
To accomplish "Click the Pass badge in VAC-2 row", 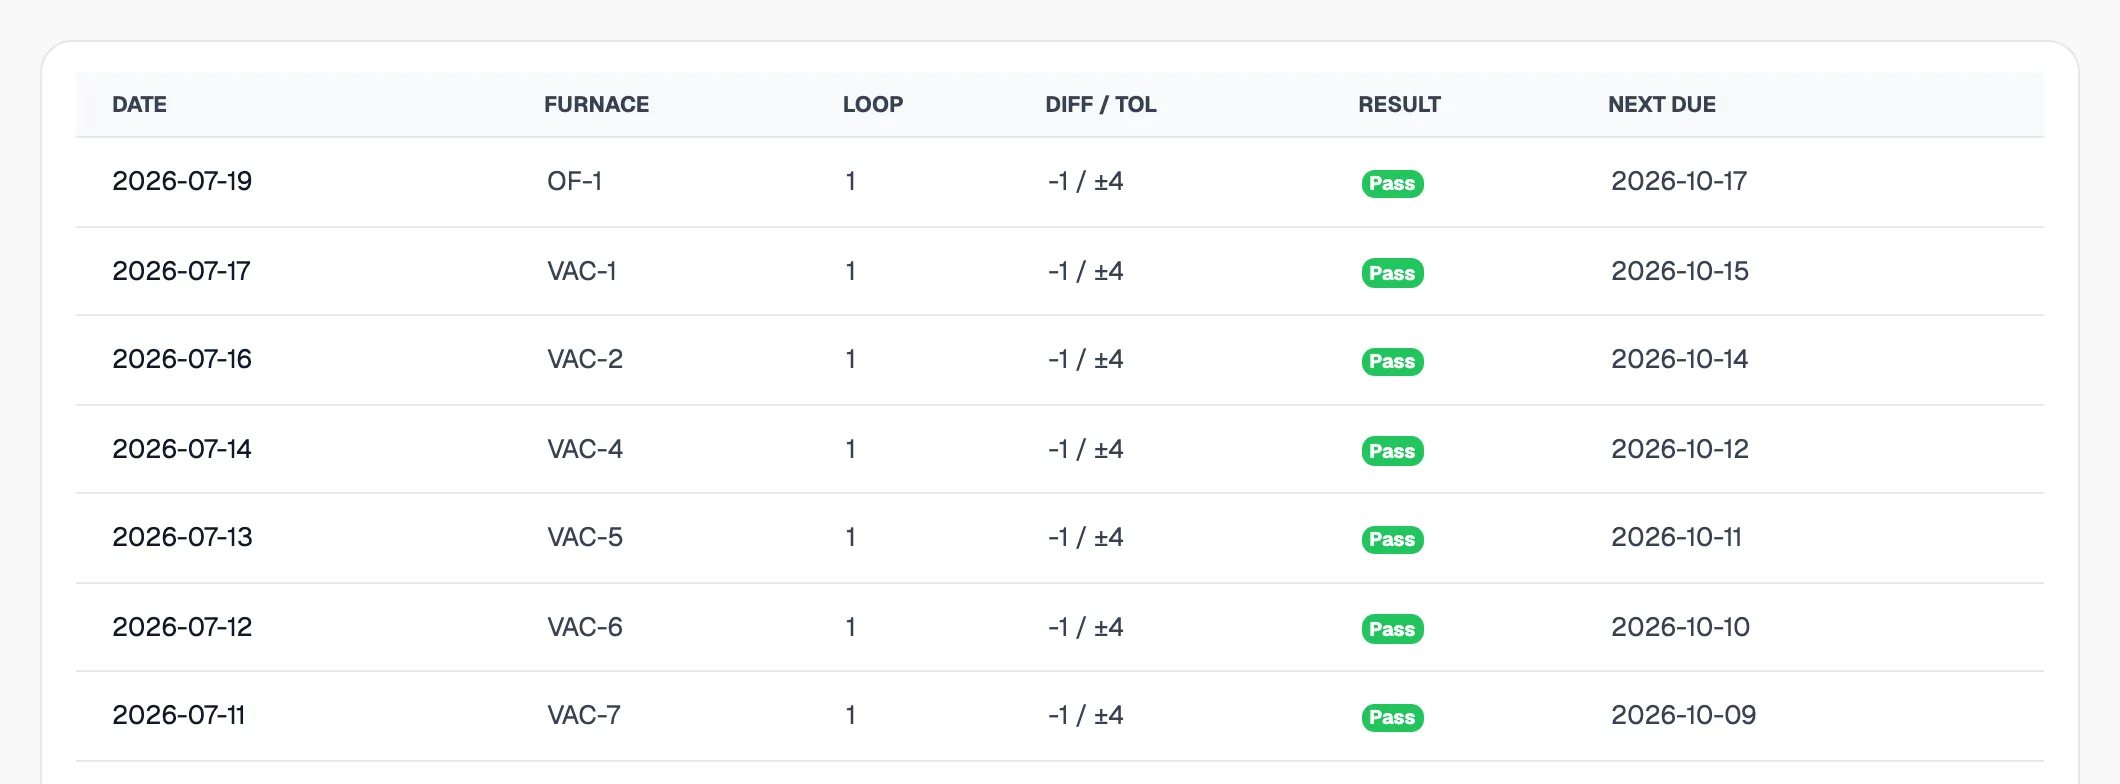I will tap(1392, 361).
